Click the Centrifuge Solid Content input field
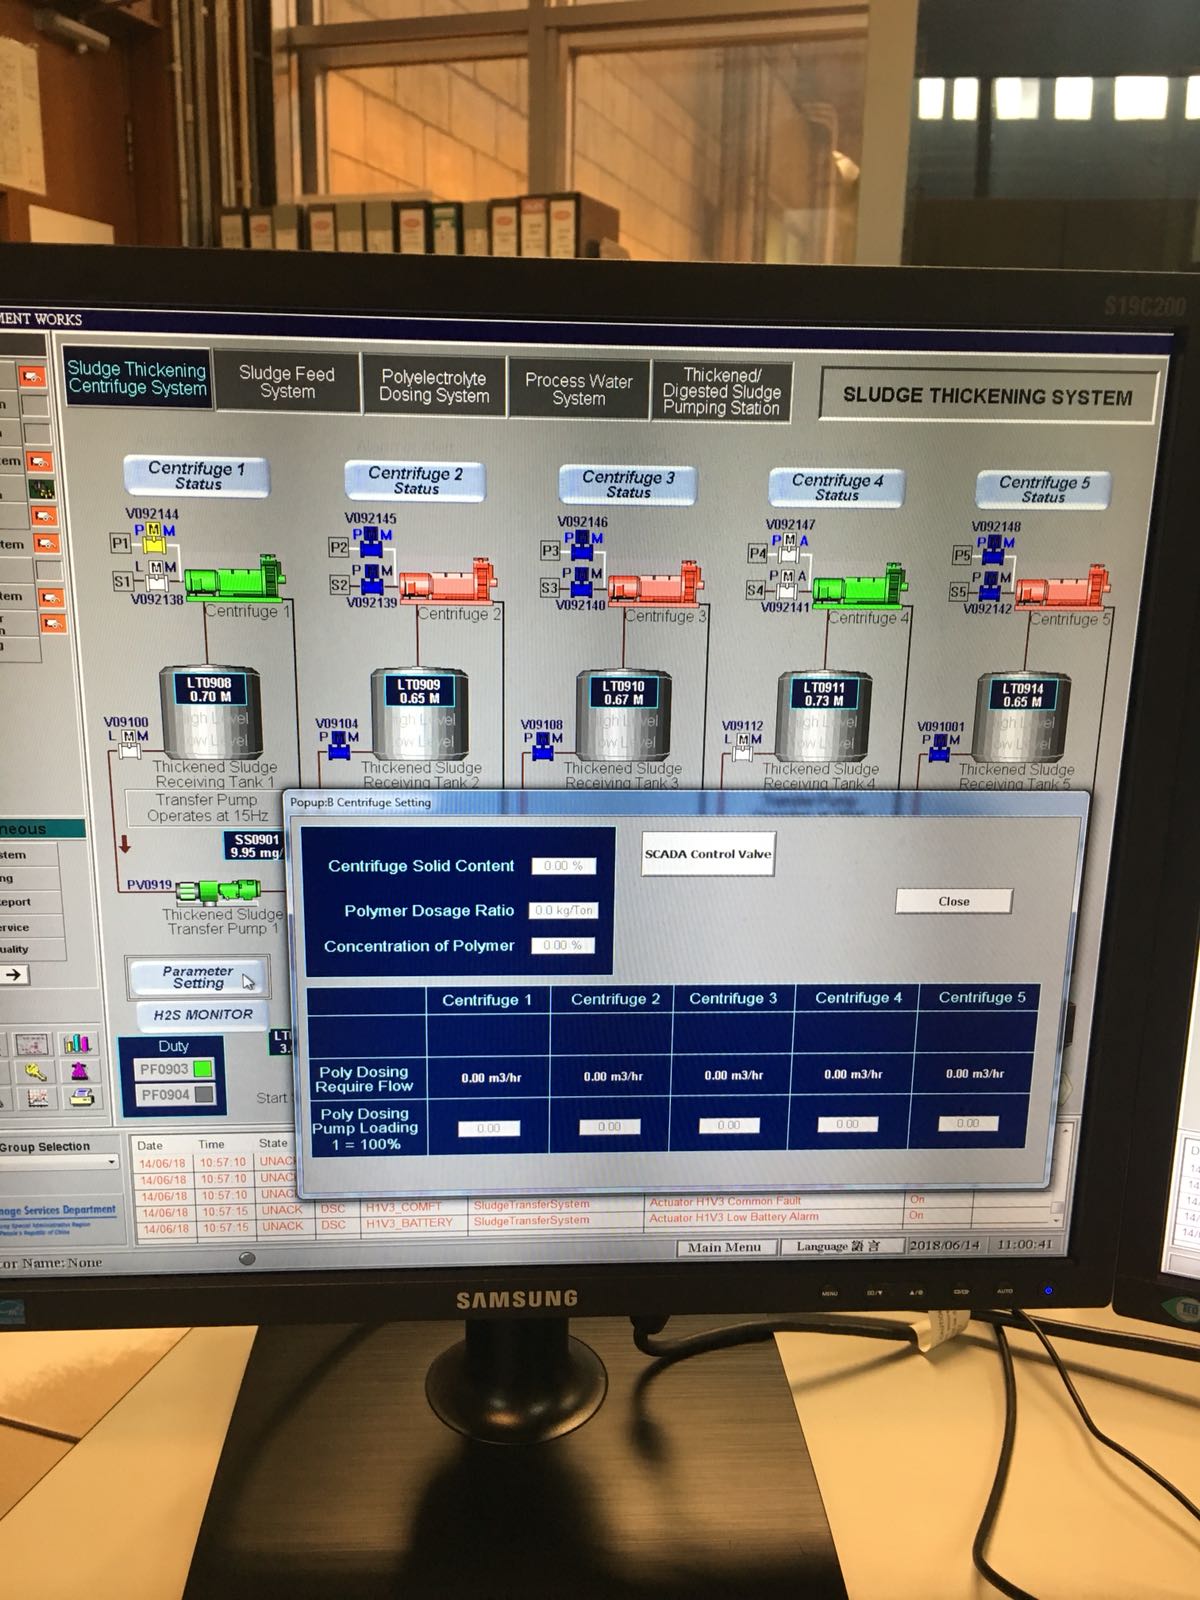 (563, 866)
